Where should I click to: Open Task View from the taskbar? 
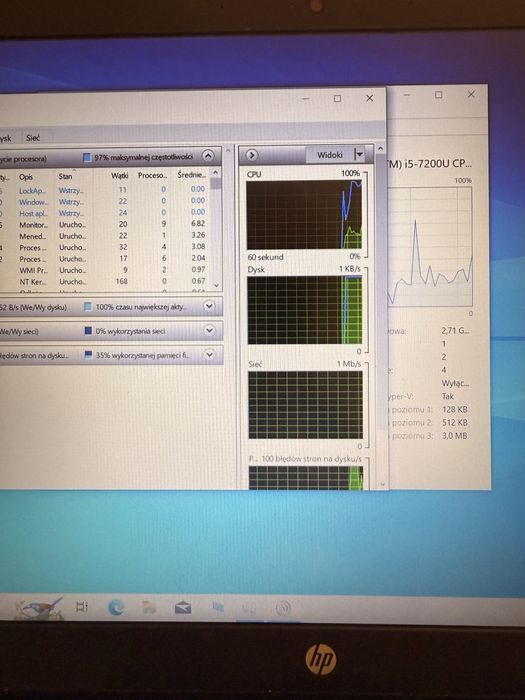click(82, 607)
